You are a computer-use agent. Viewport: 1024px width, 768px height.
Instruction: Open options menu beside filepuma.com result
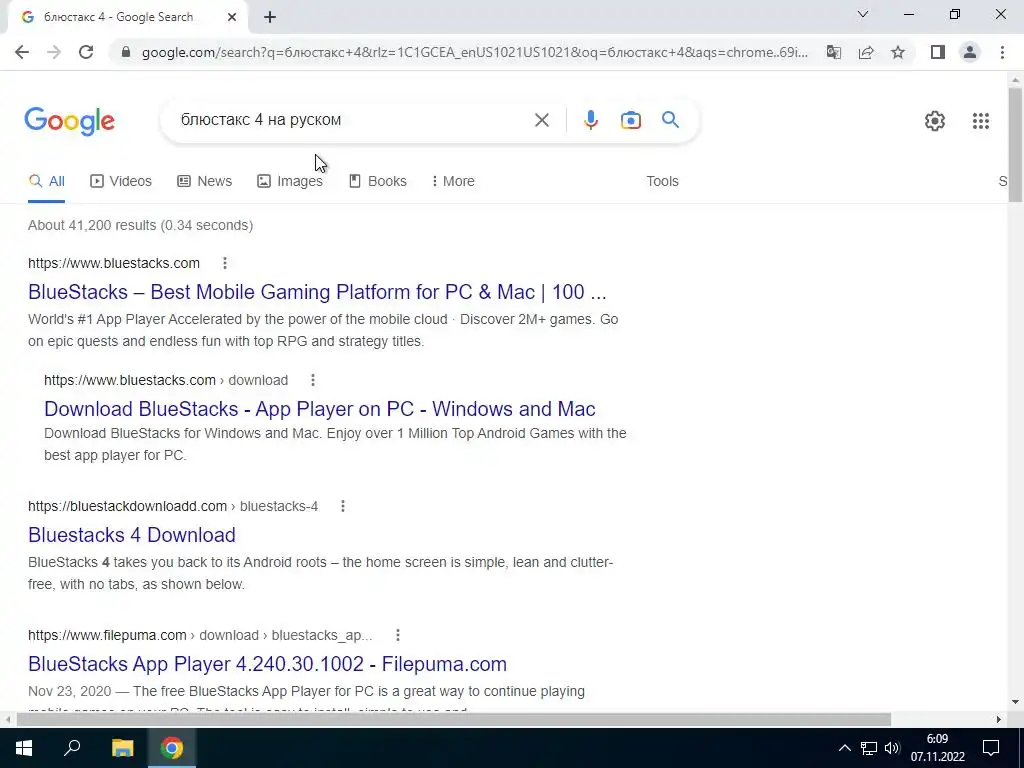point(398,635)
